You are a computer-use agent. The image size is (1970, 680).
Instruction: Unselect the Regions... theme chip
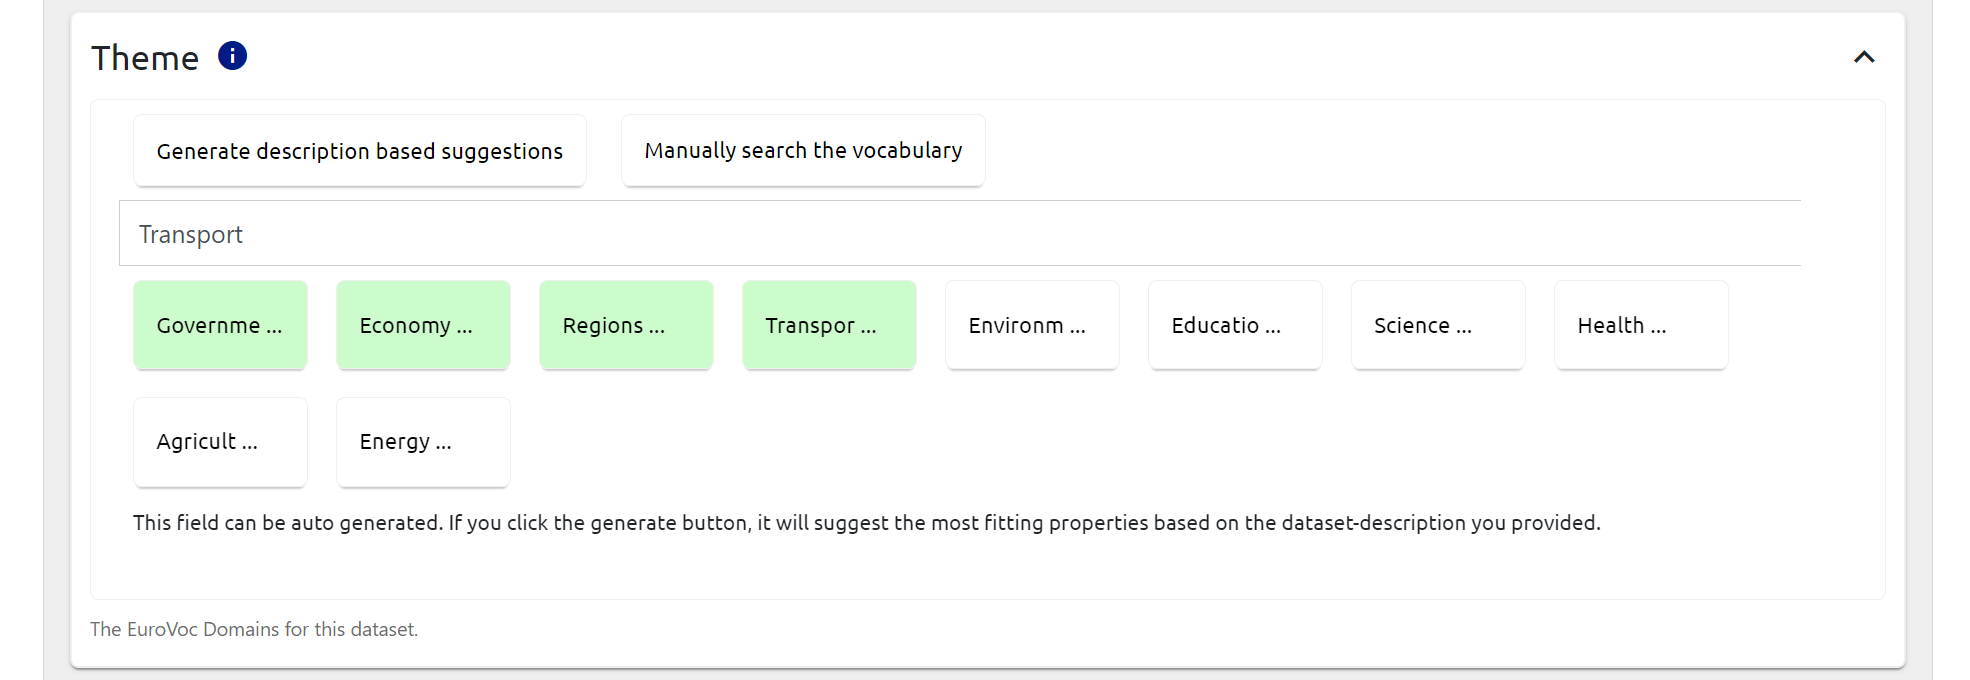point(626,326)
